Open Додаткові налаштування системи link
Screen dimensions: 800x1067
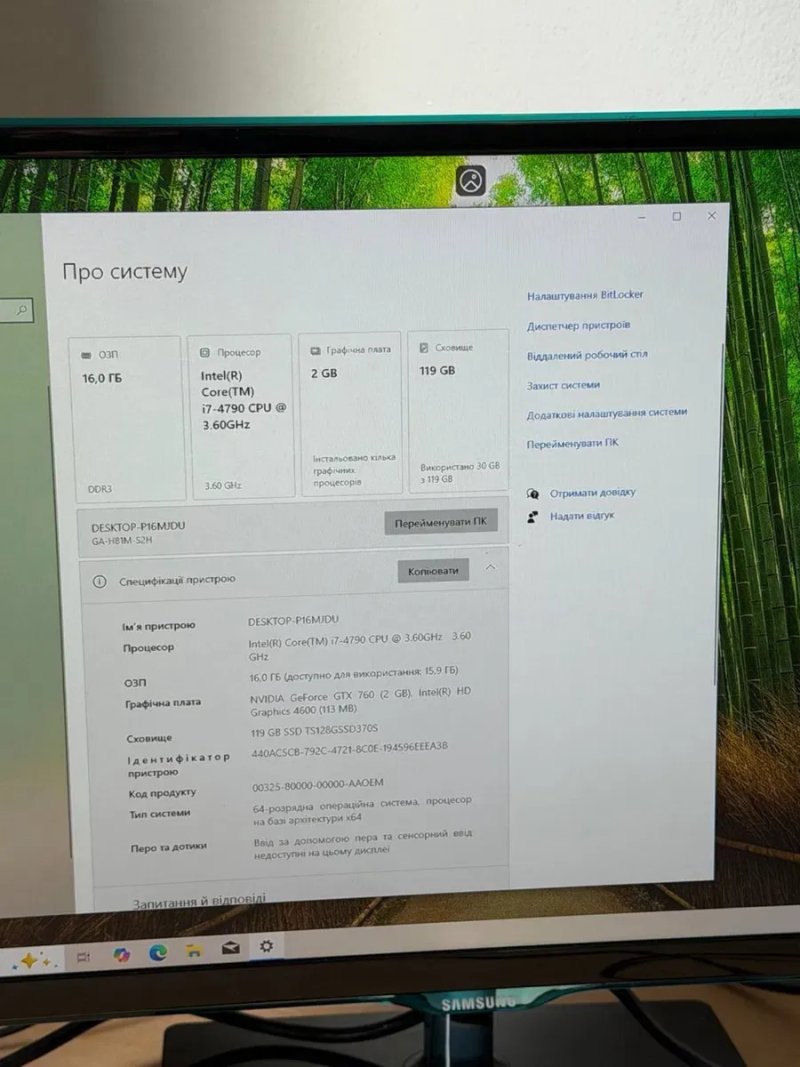[x=607, y=414]
